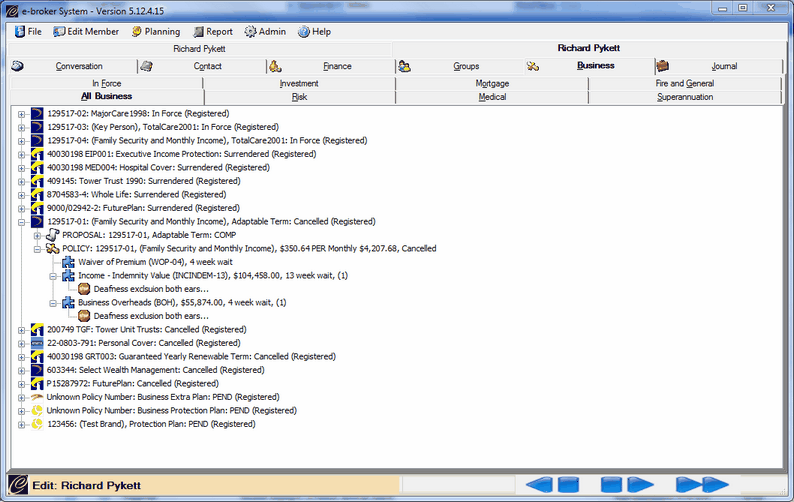Expand the Unknown Policy Business Extra Plan node
The width and height of the screenshot is (794, 502).
21,398
